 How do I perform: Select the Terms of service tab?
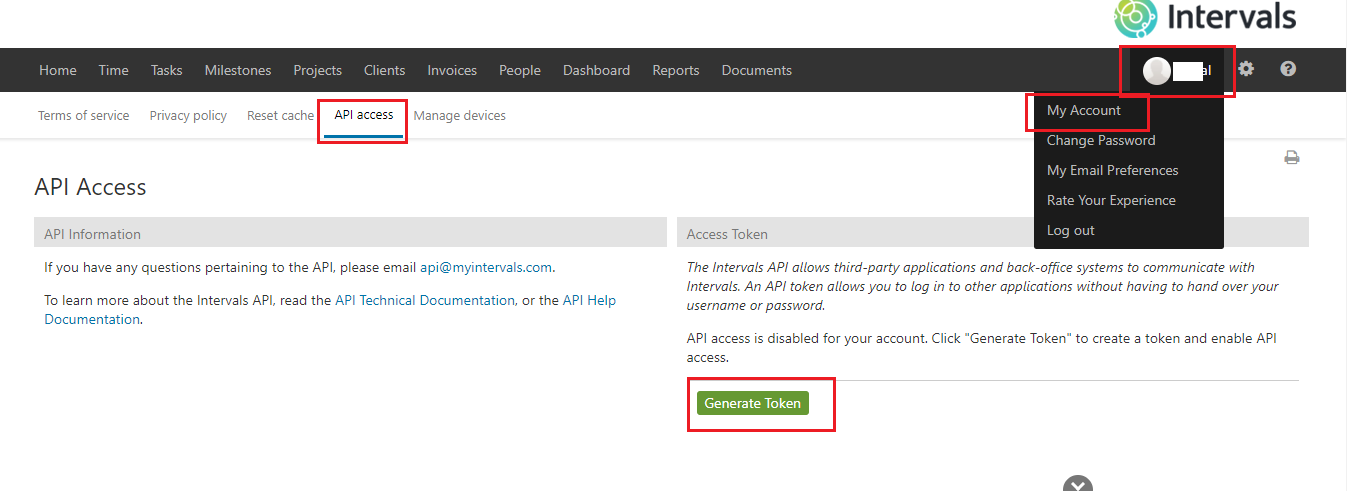83,115
